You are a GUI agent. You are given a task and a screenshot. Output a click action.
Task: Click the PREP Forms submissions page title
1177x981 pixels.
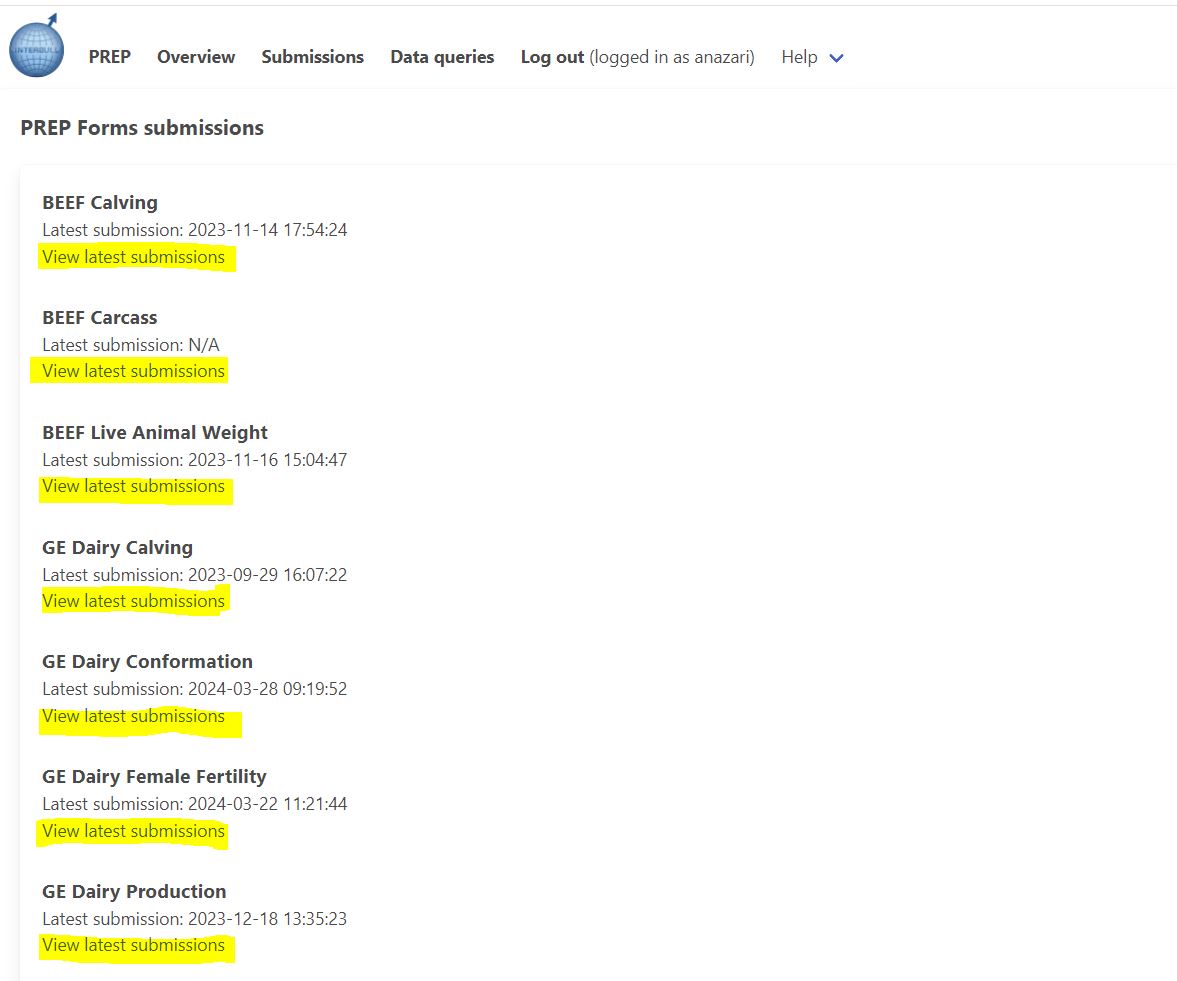(142, 128)
